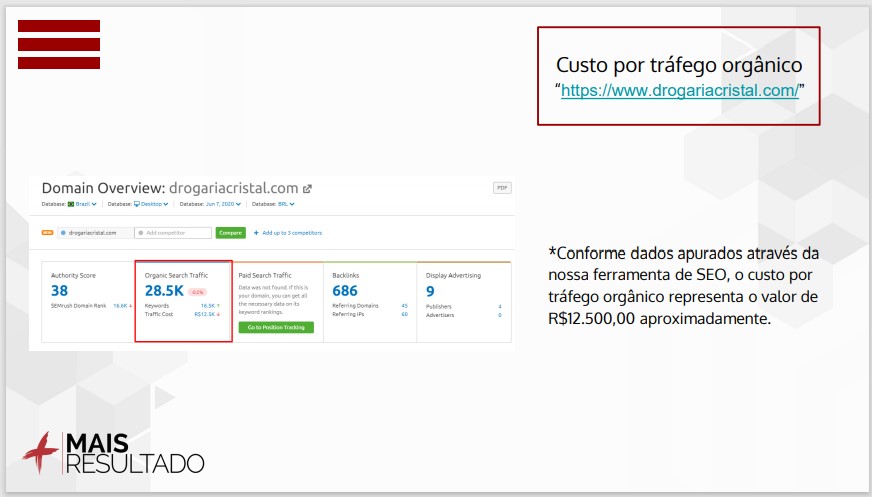872x497 pixels.
Task: Click the -0.2% change badge
Action: click(197, 292)
